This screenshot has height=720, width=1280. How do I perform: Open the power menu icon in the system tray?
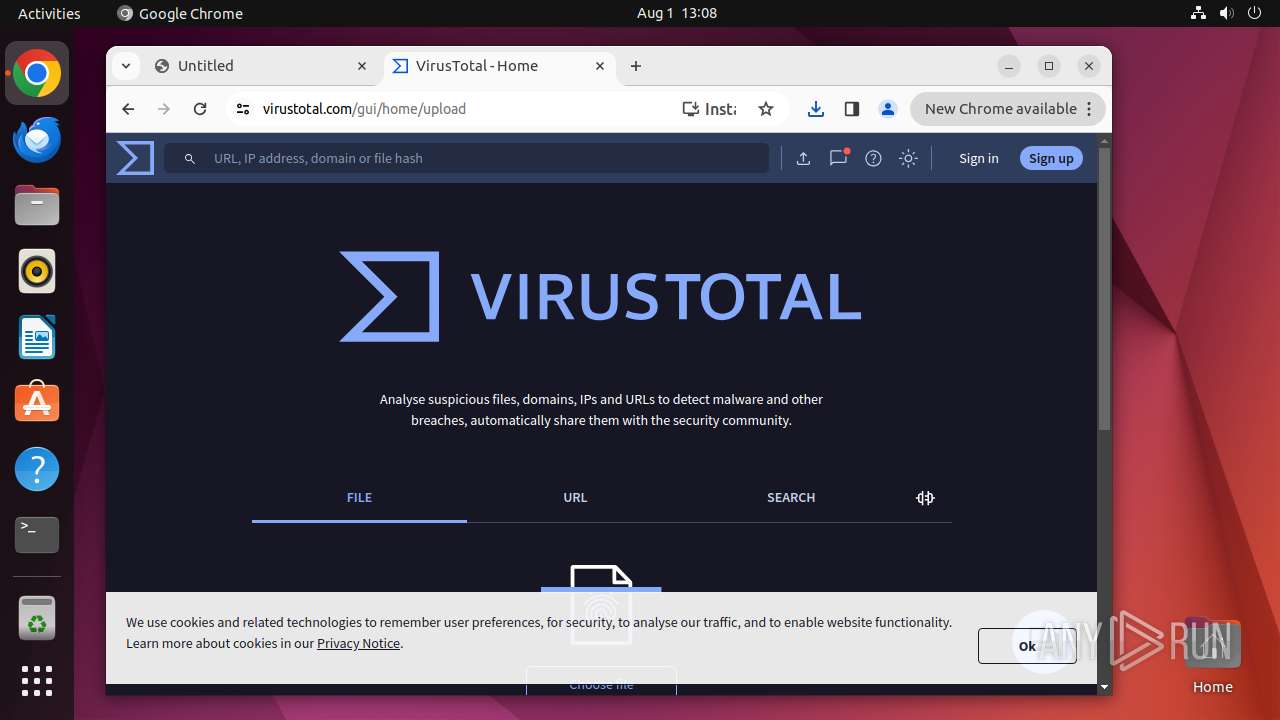(x=1254, y=13)
